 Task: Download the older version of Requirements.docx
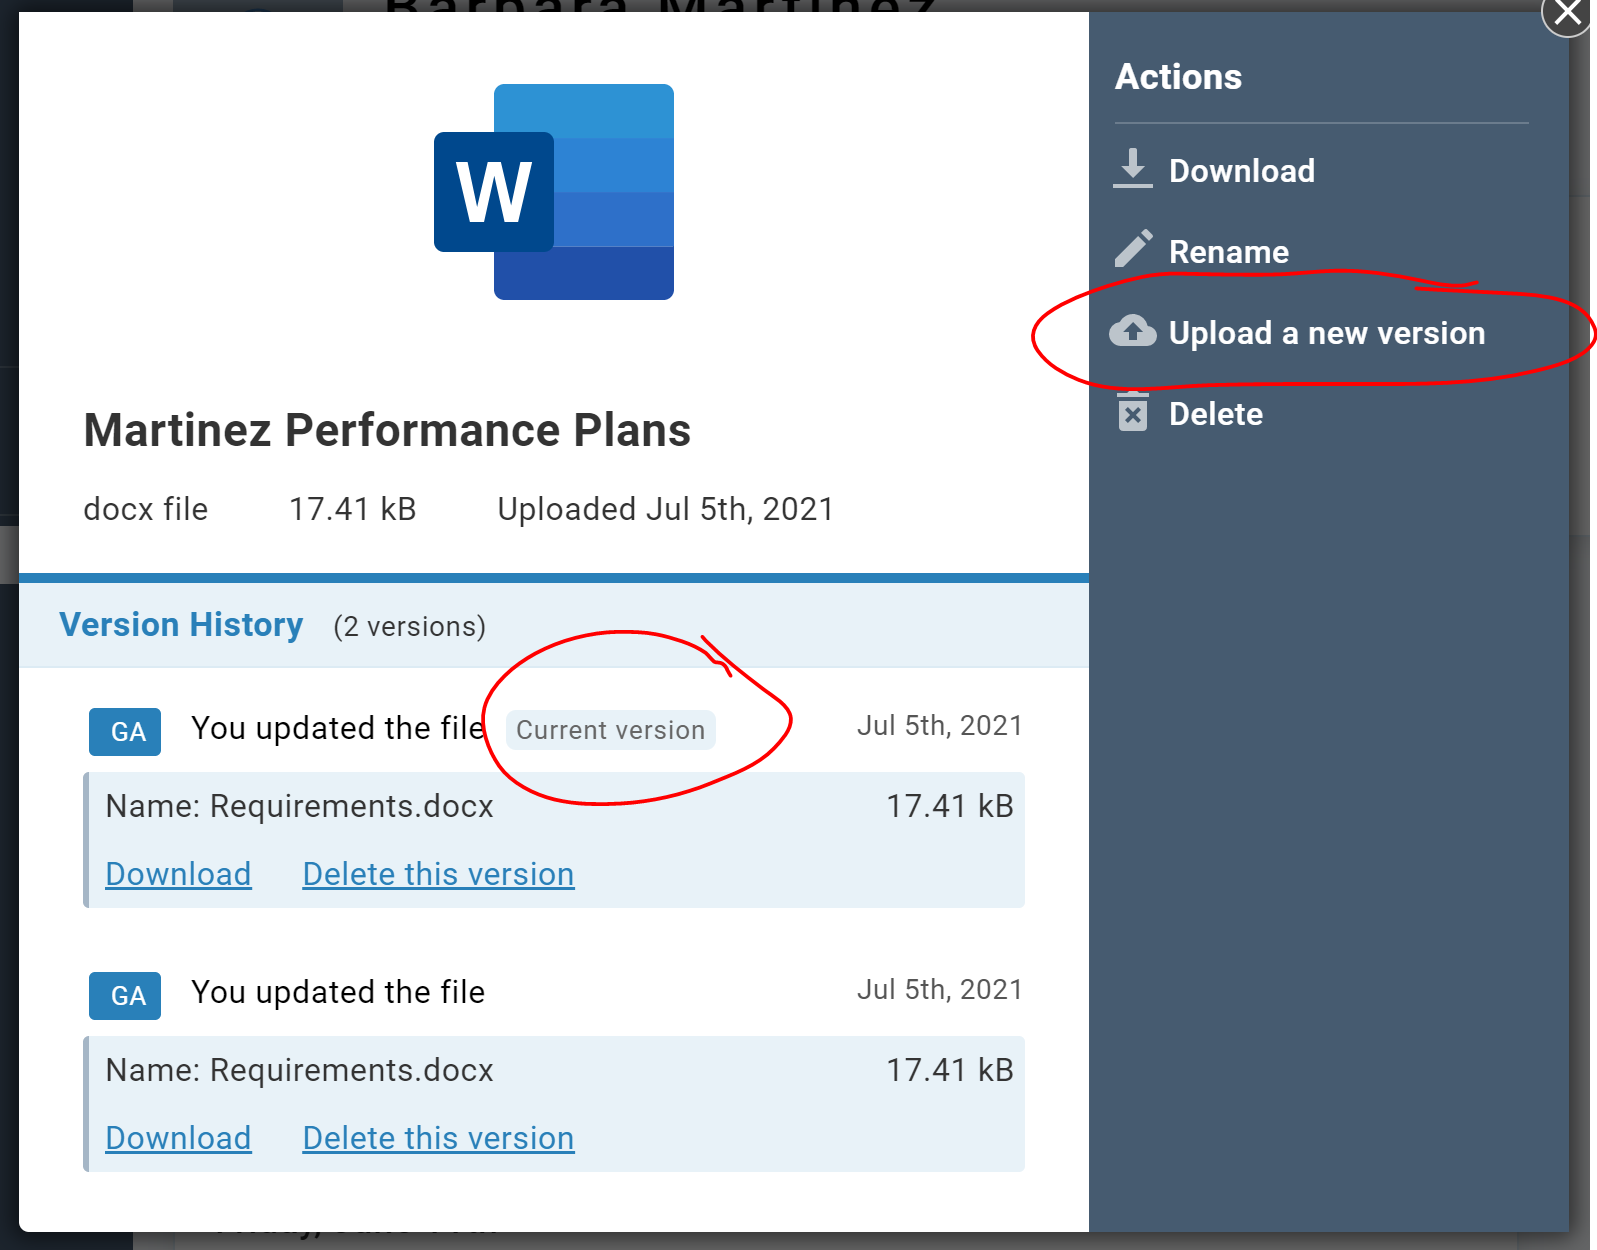[x=178, y=1138]
